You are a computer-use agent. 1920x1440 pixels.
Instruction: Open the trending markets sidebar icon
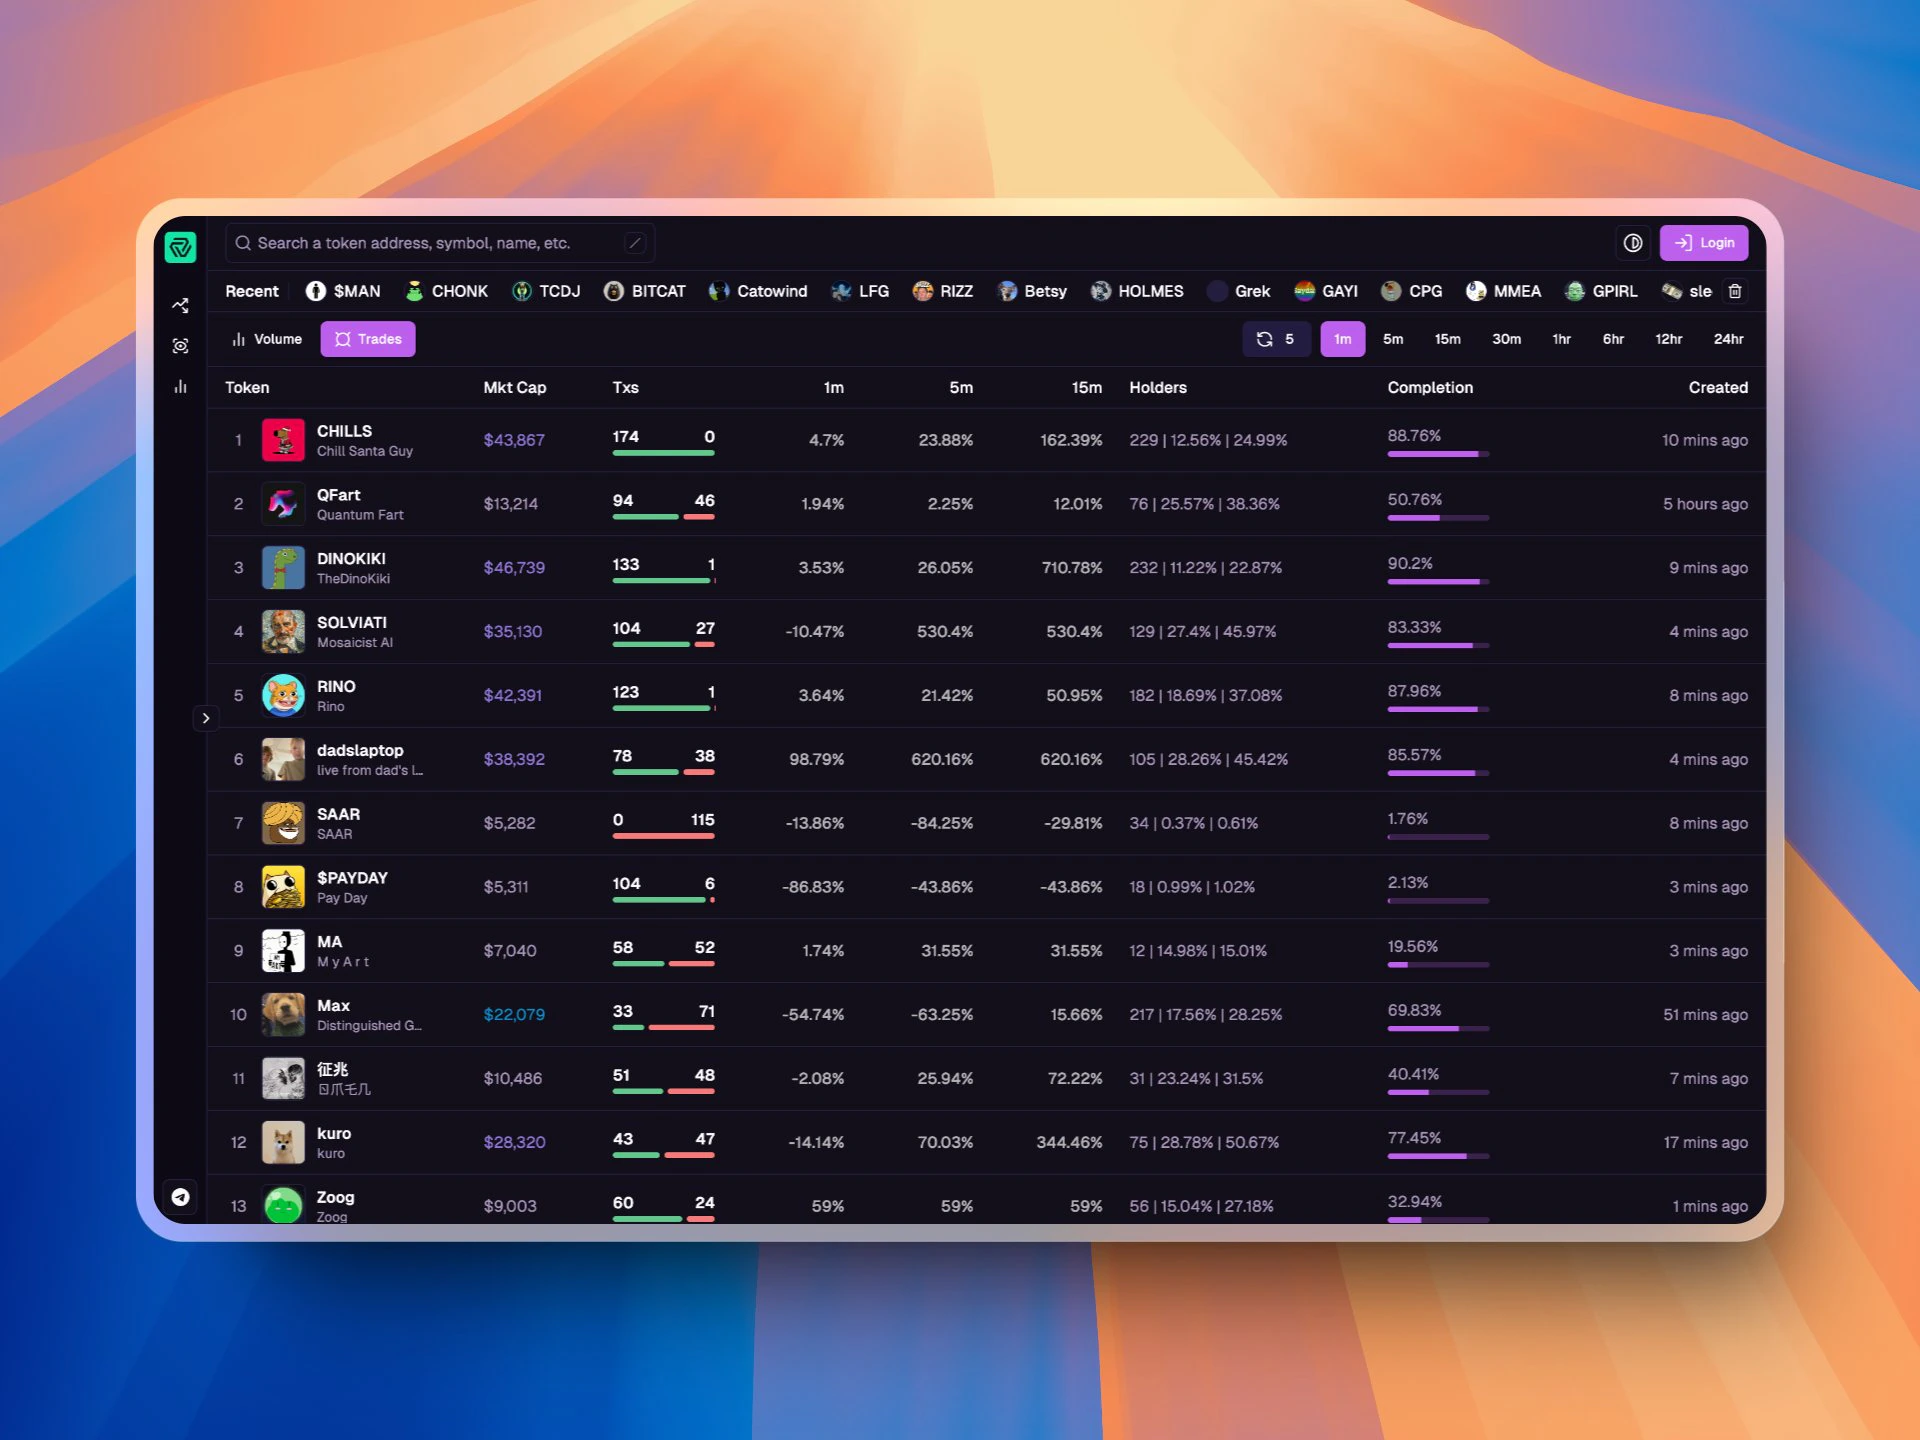coord(181,305)
